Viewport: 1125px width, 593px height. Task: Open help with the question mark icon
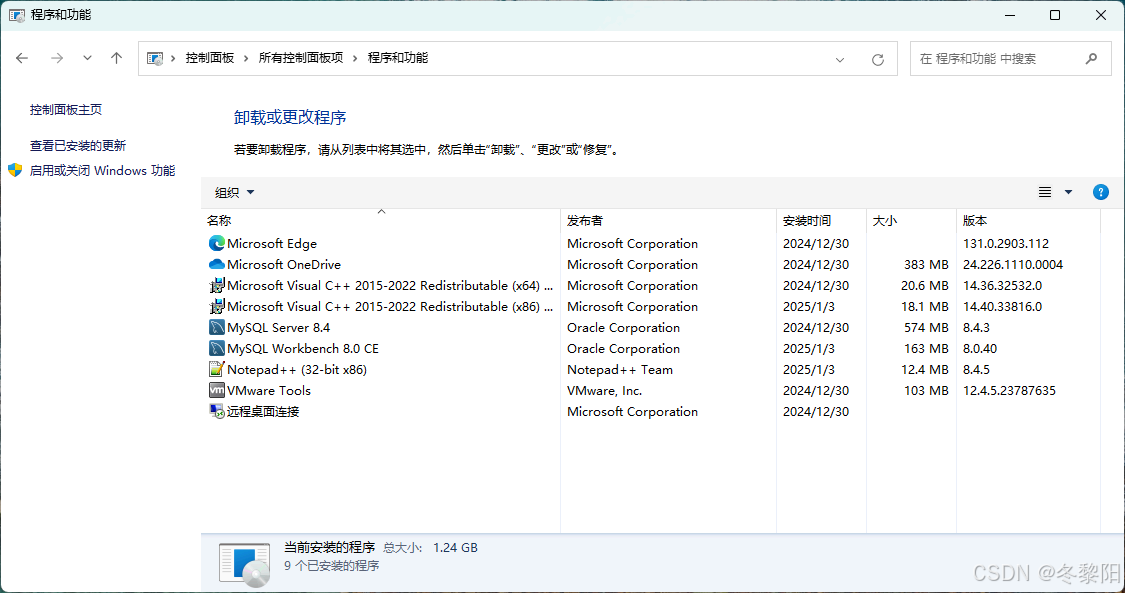[1101, 192]
